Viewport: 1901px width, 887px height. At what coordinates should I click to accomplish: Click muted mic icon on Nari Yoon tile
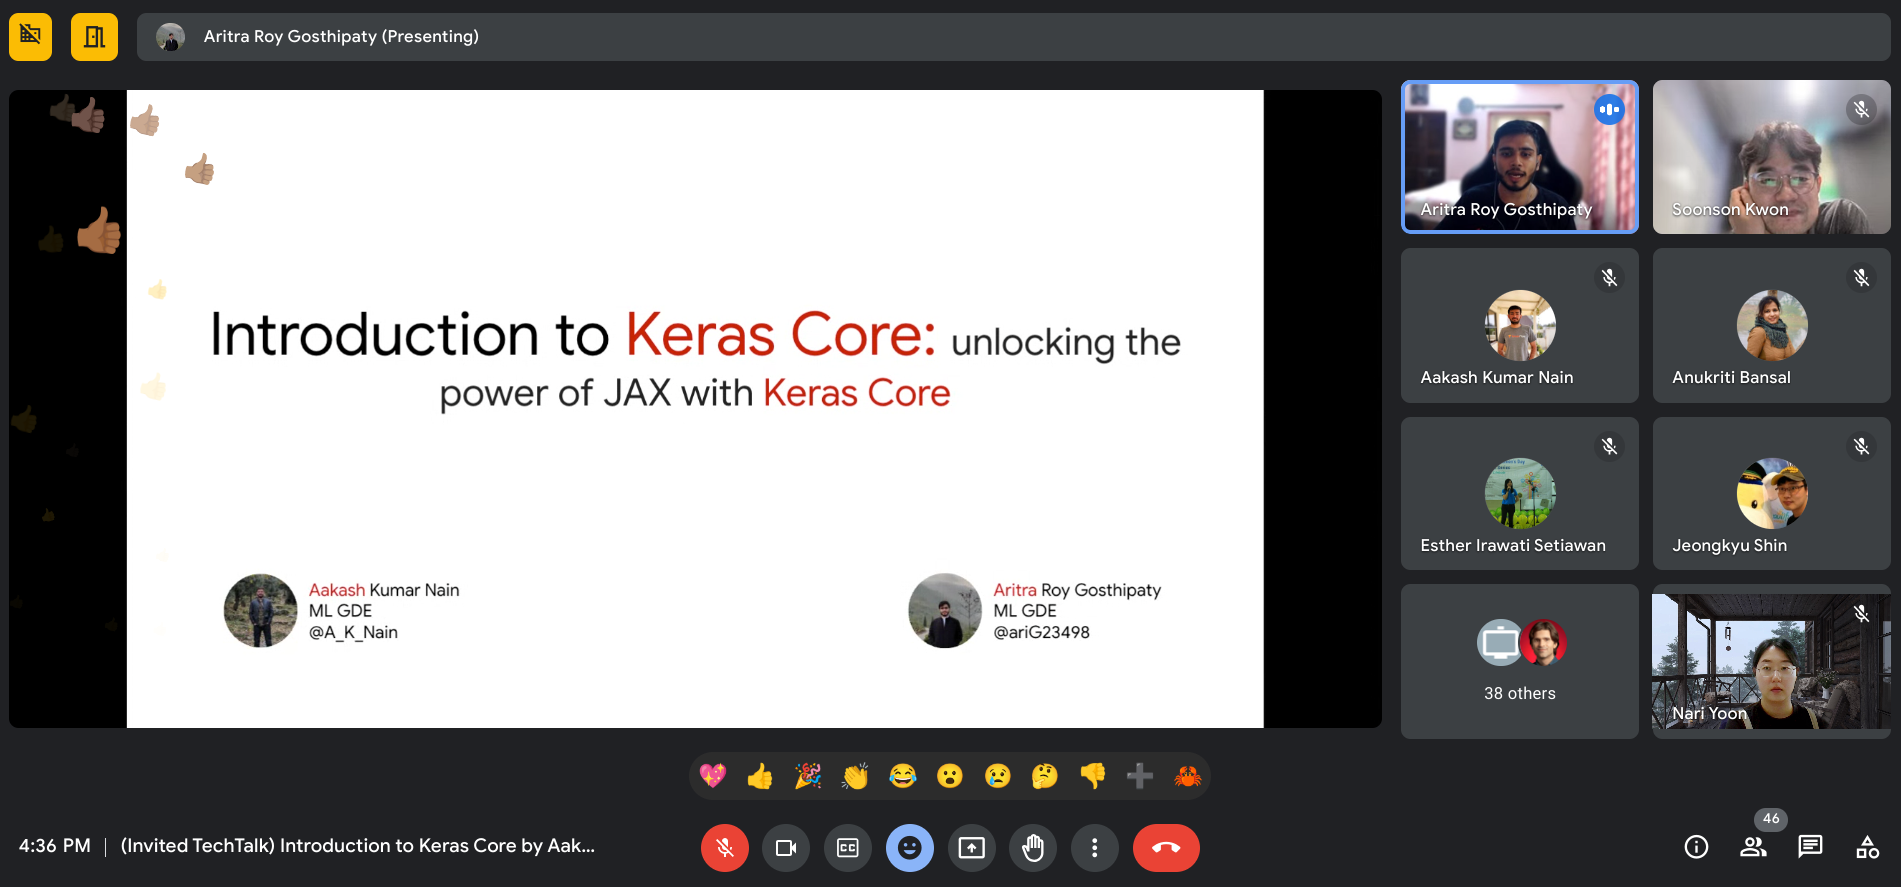coord(1861,613)
